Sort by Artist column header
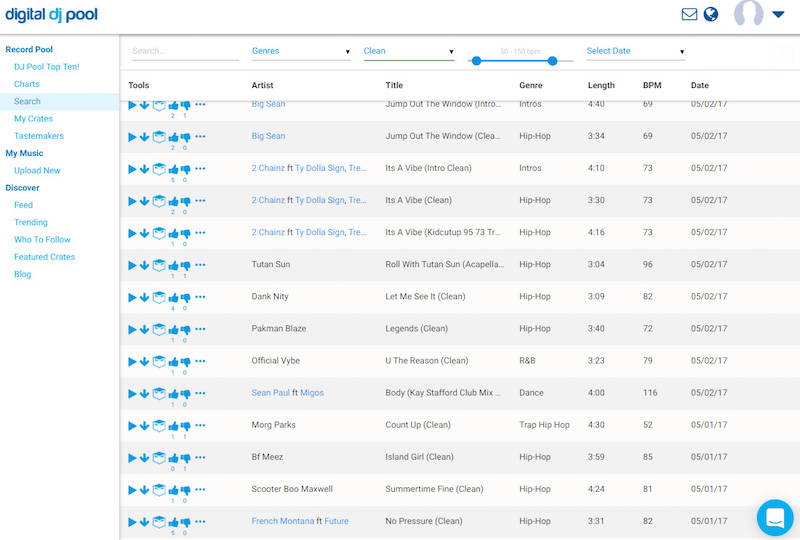The image size is (800, 540). tap(262, 85)
